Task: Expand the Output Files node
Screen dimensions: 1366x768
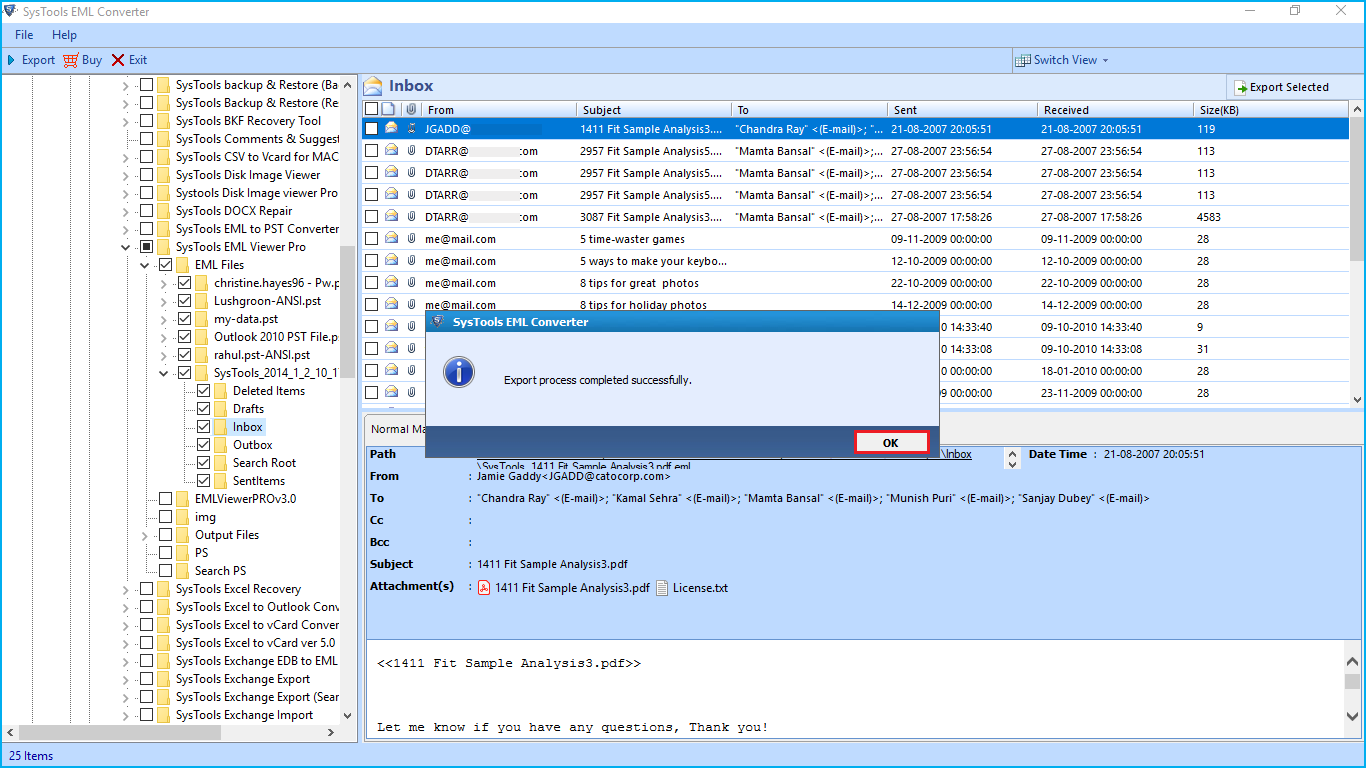Action: click(x=145, y=535)
